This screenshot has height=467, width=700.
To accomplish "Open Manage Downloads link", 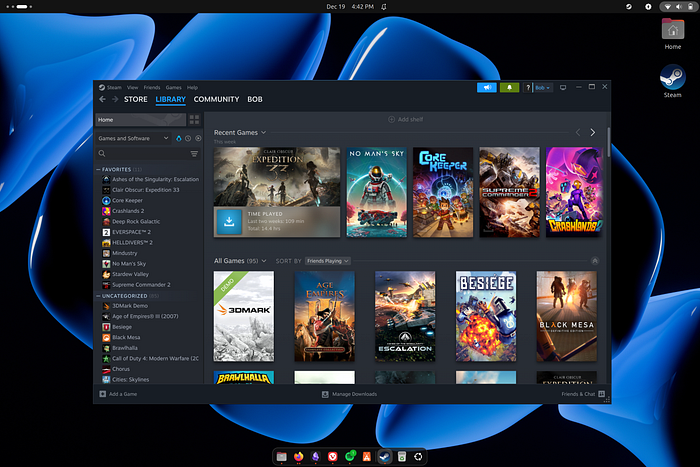I will [354, 394].
